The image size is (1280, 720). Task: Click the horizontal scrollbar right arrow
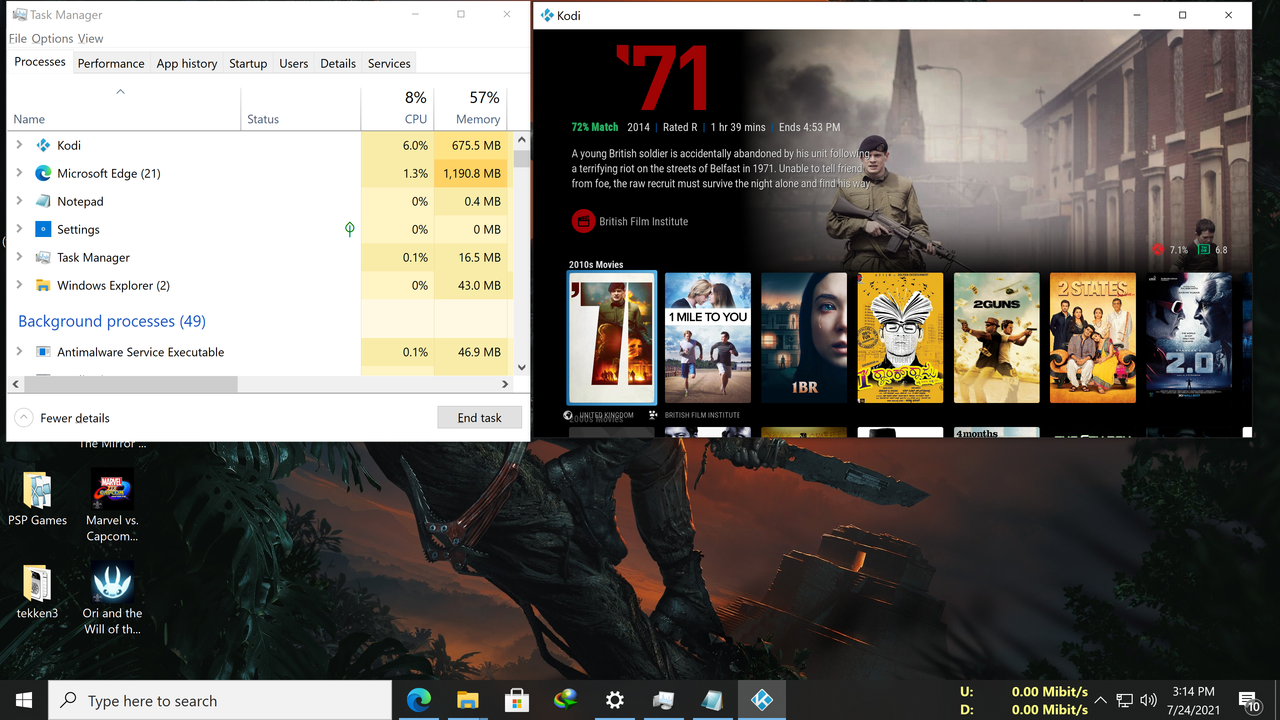coord(505,384)
